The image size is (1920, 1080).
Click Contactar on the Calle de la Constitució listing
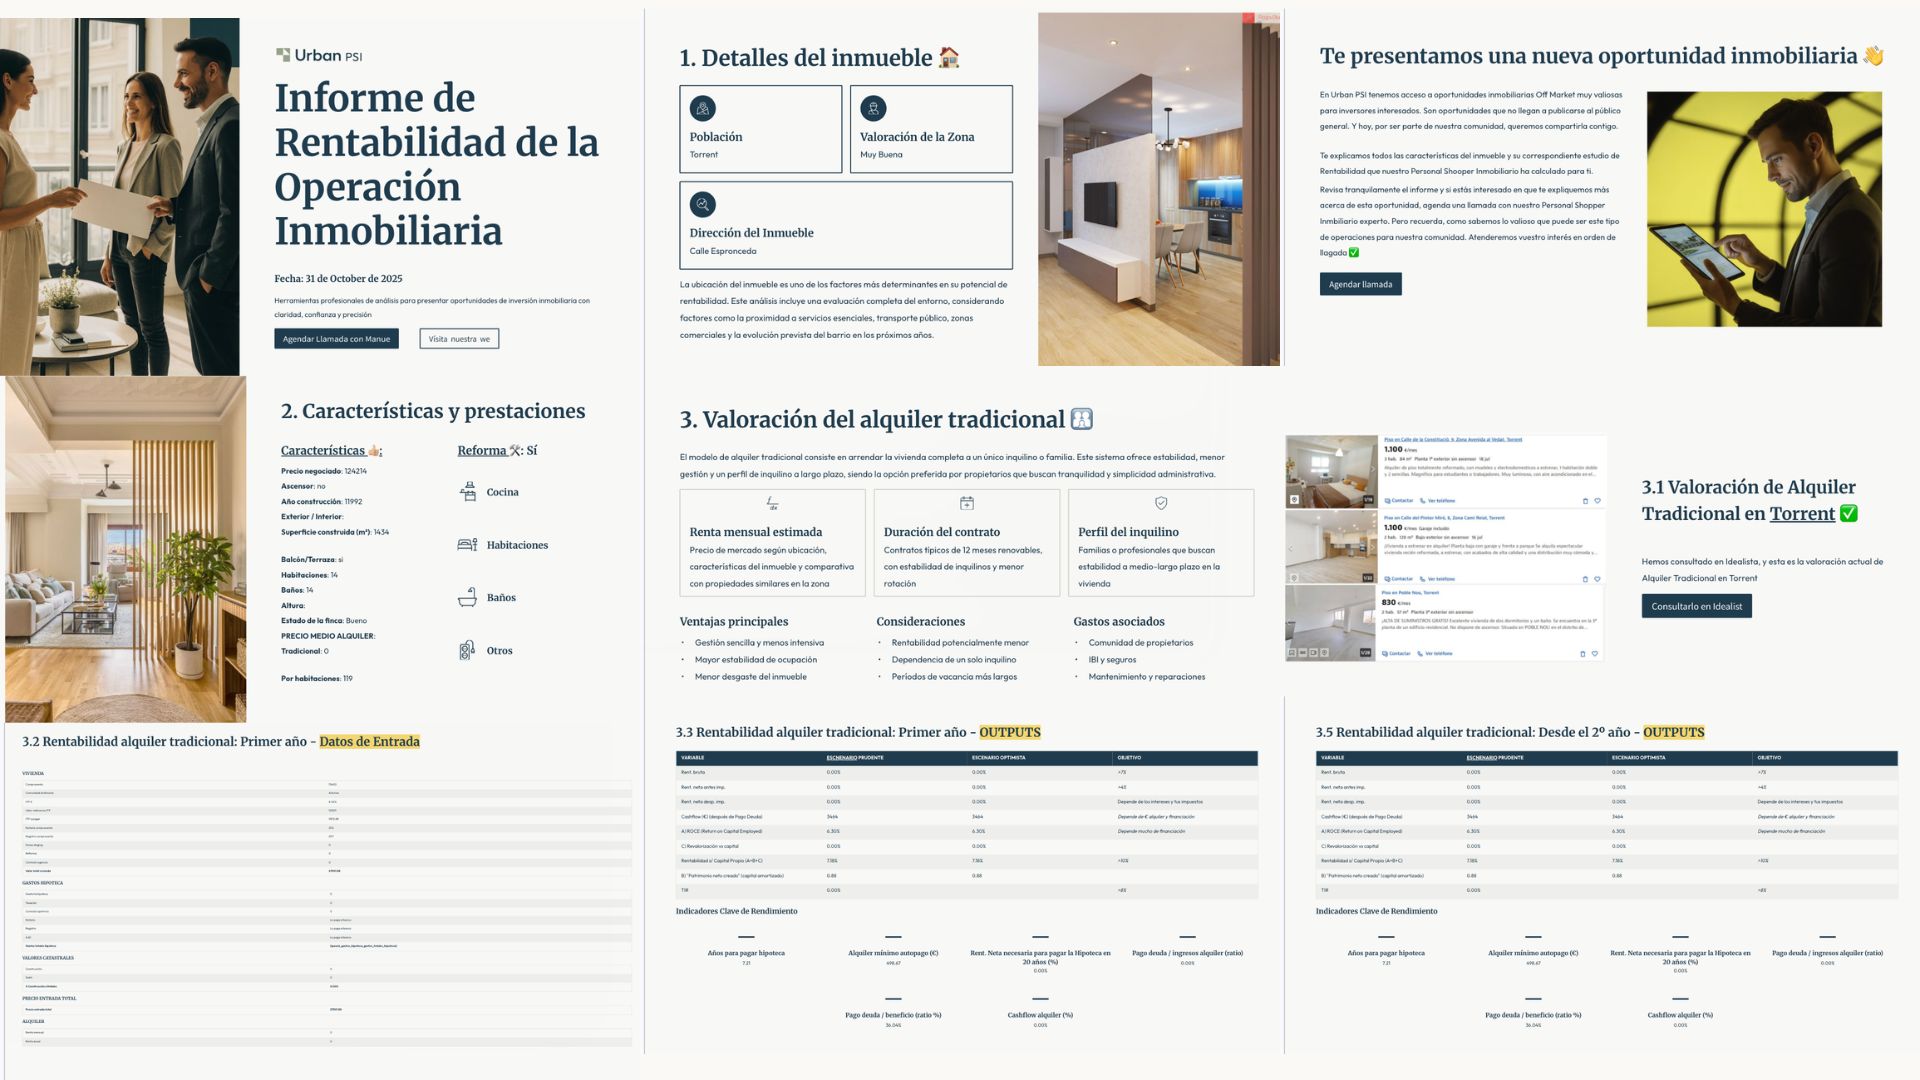click(x=1399, y=500)
